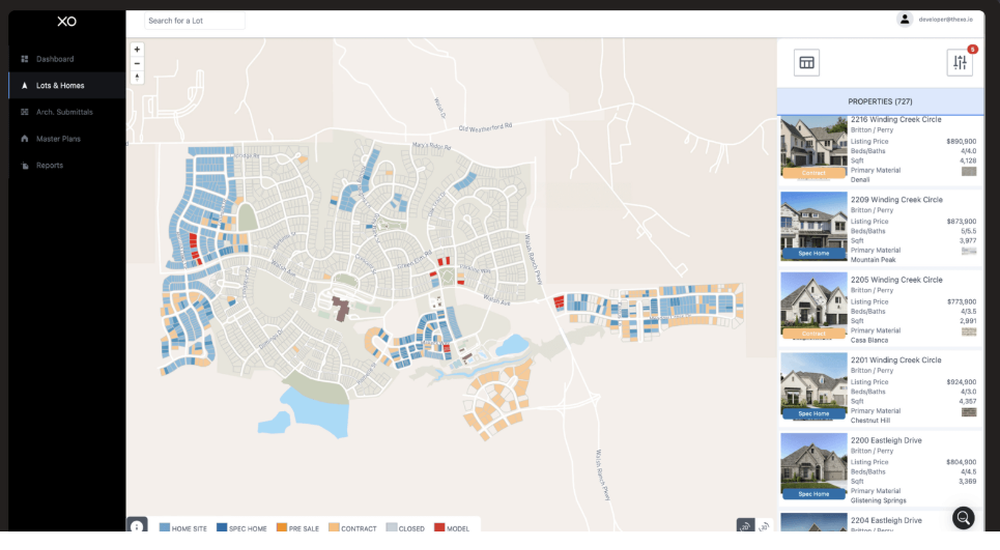This screenshot has width=1000, height=550.
Task: Open the user account avatar icon
Action: pos(904,20)
